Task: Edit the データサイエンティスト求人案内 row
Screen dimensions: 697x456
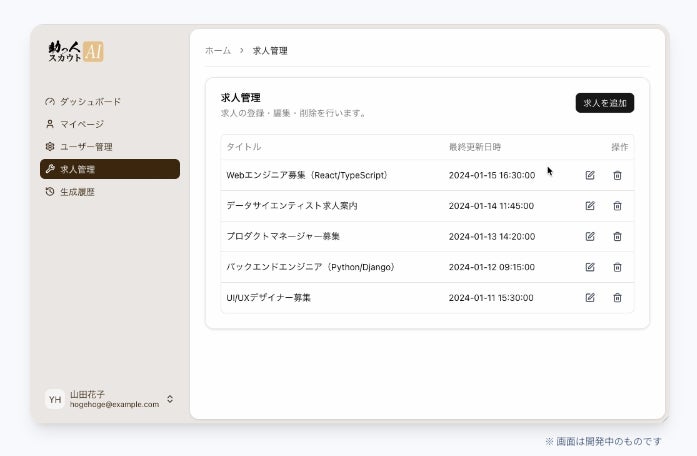Action: click(x=590, y=206)
